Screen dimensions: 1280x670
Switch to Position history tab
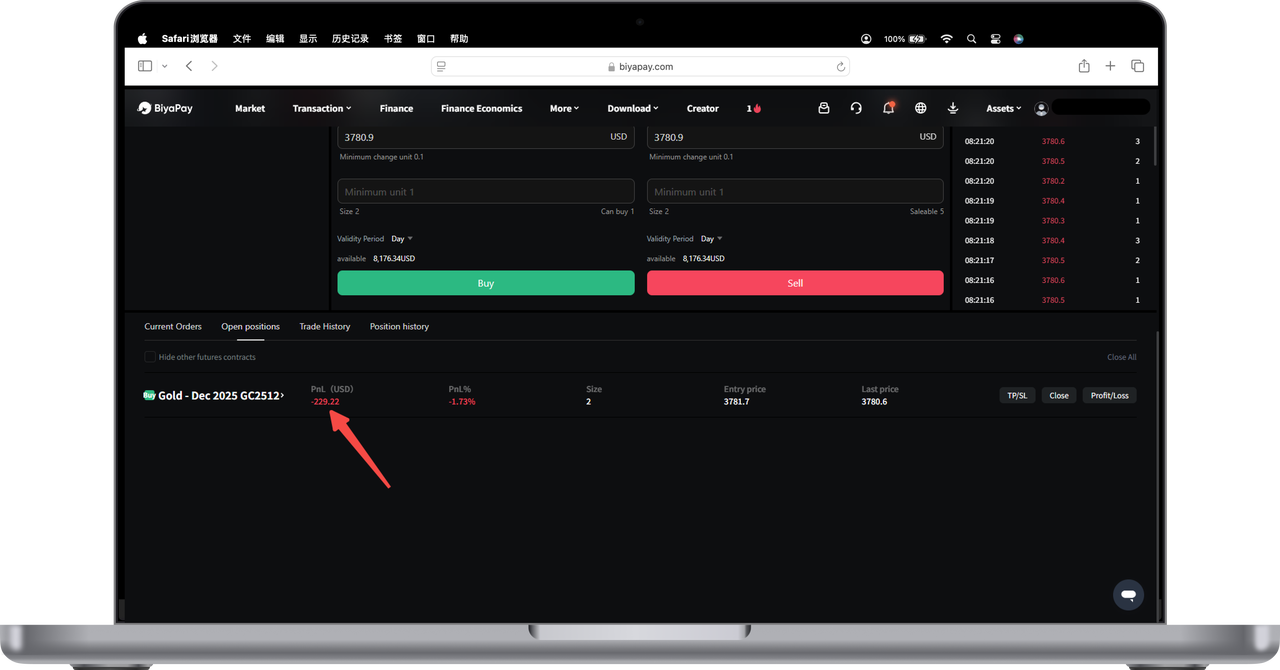[399, 327]
